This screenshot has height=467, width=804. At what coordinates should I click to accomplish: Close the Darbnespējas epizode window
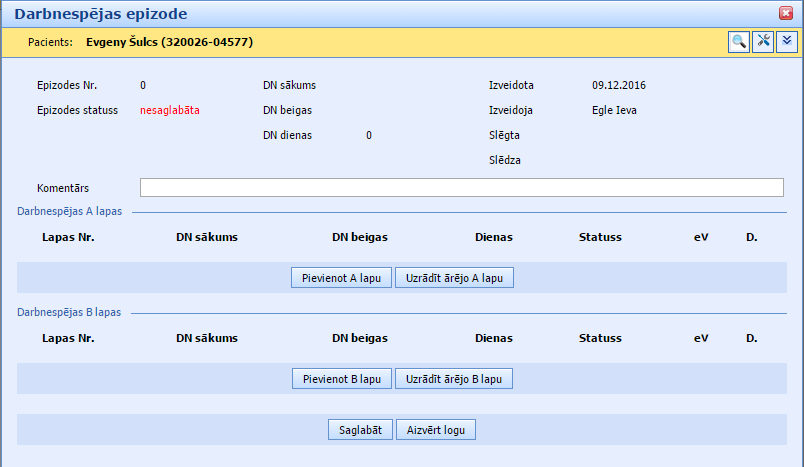click(786, 13)
